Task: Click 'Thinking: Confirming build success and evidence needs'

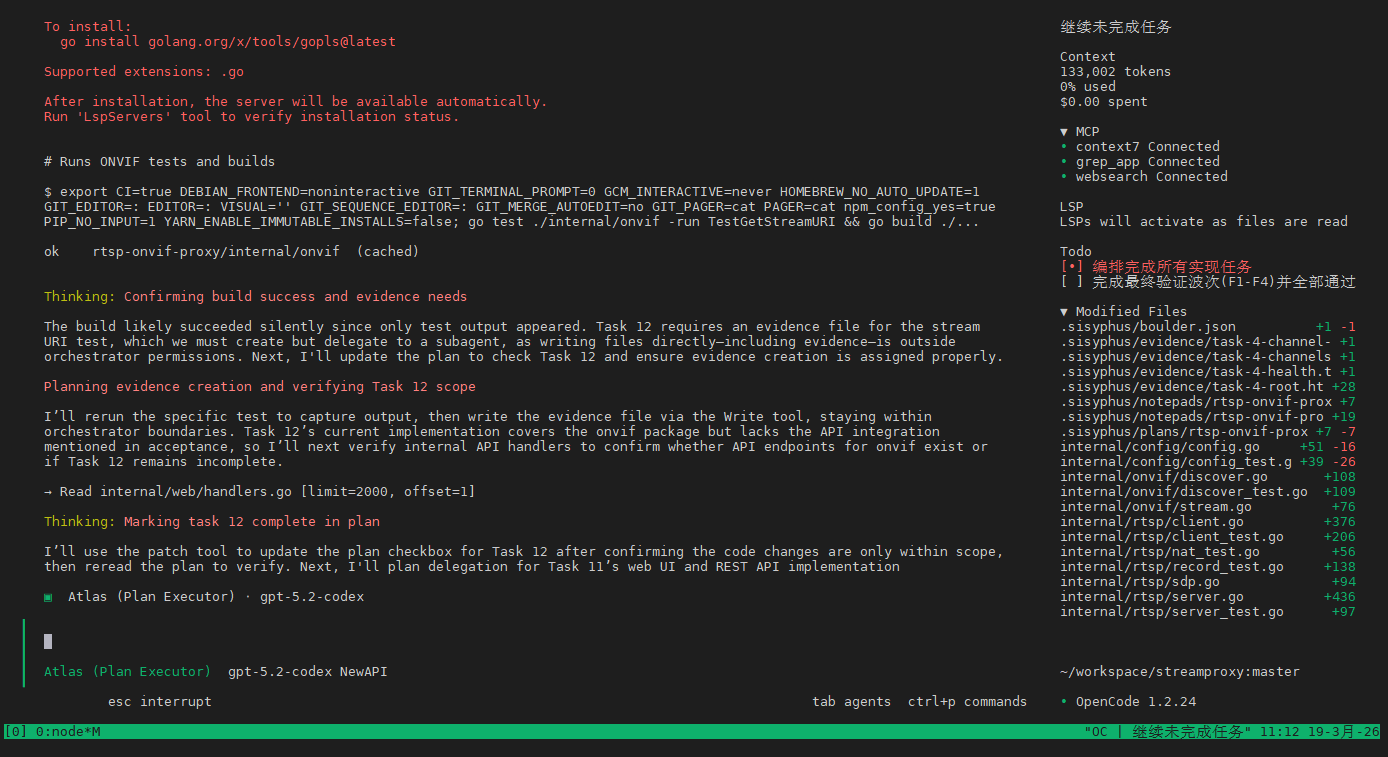Action: (256, 297)
